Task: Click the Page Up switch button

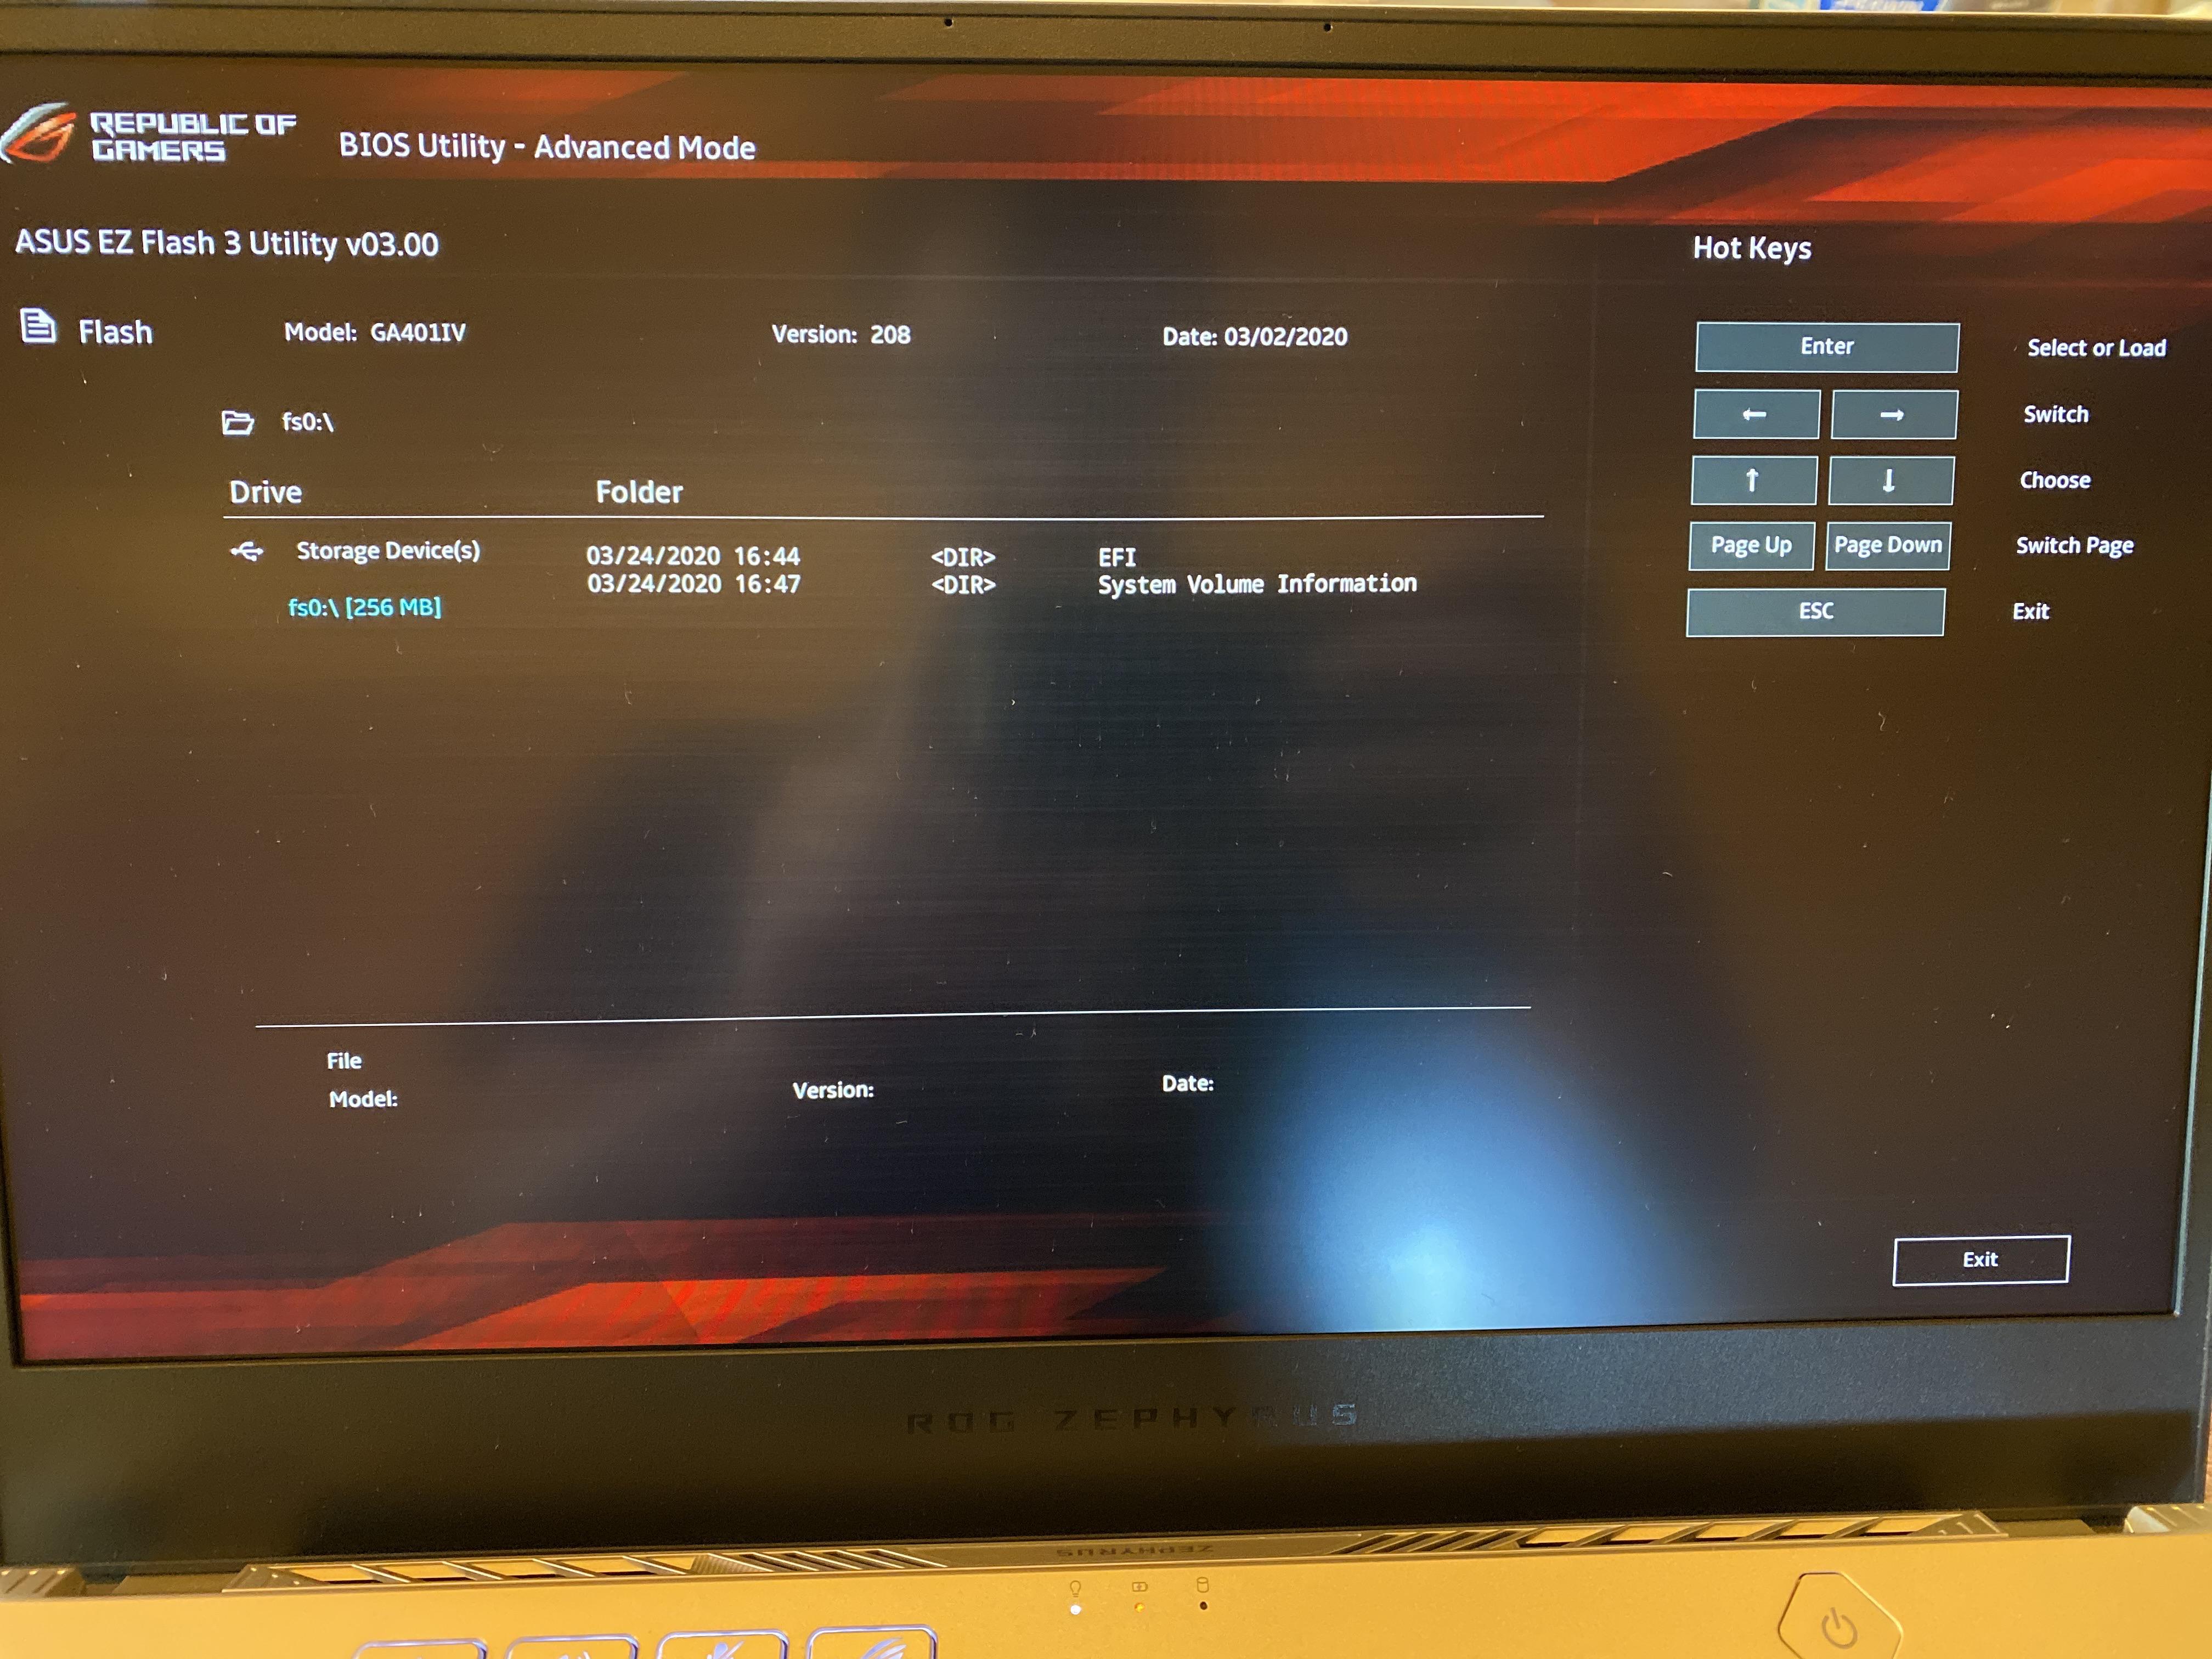Action: pos(1749,544)
